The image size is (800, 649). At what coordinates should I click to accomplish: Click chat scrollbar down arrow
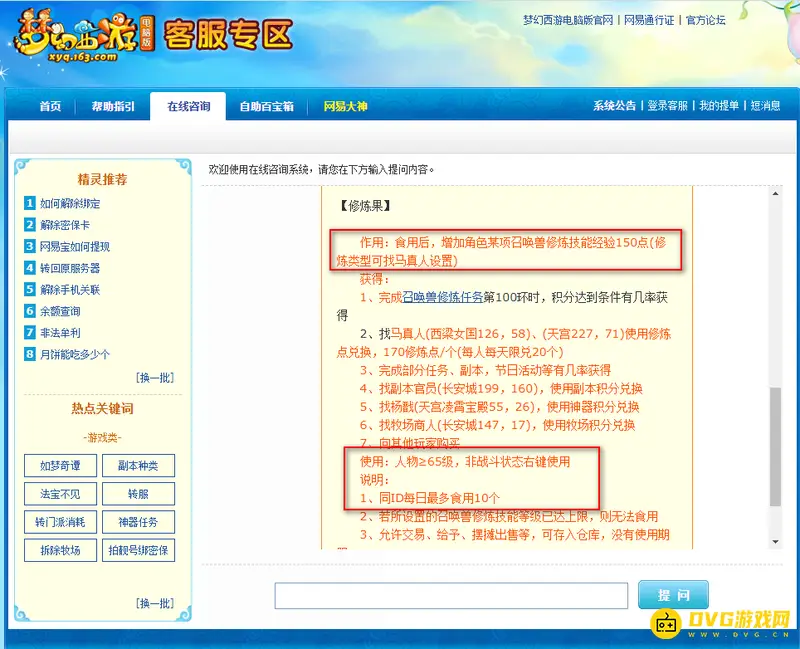click(x=775, y=542)
